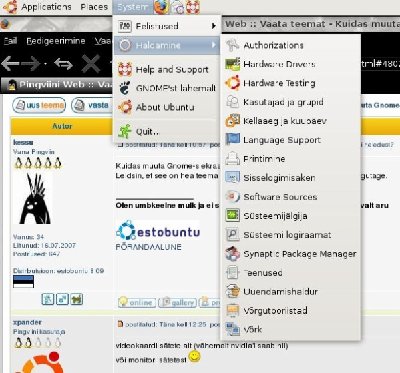400x373 pixels.
Task: Click the Võrk network icon
Action: [x=232, y=329]
